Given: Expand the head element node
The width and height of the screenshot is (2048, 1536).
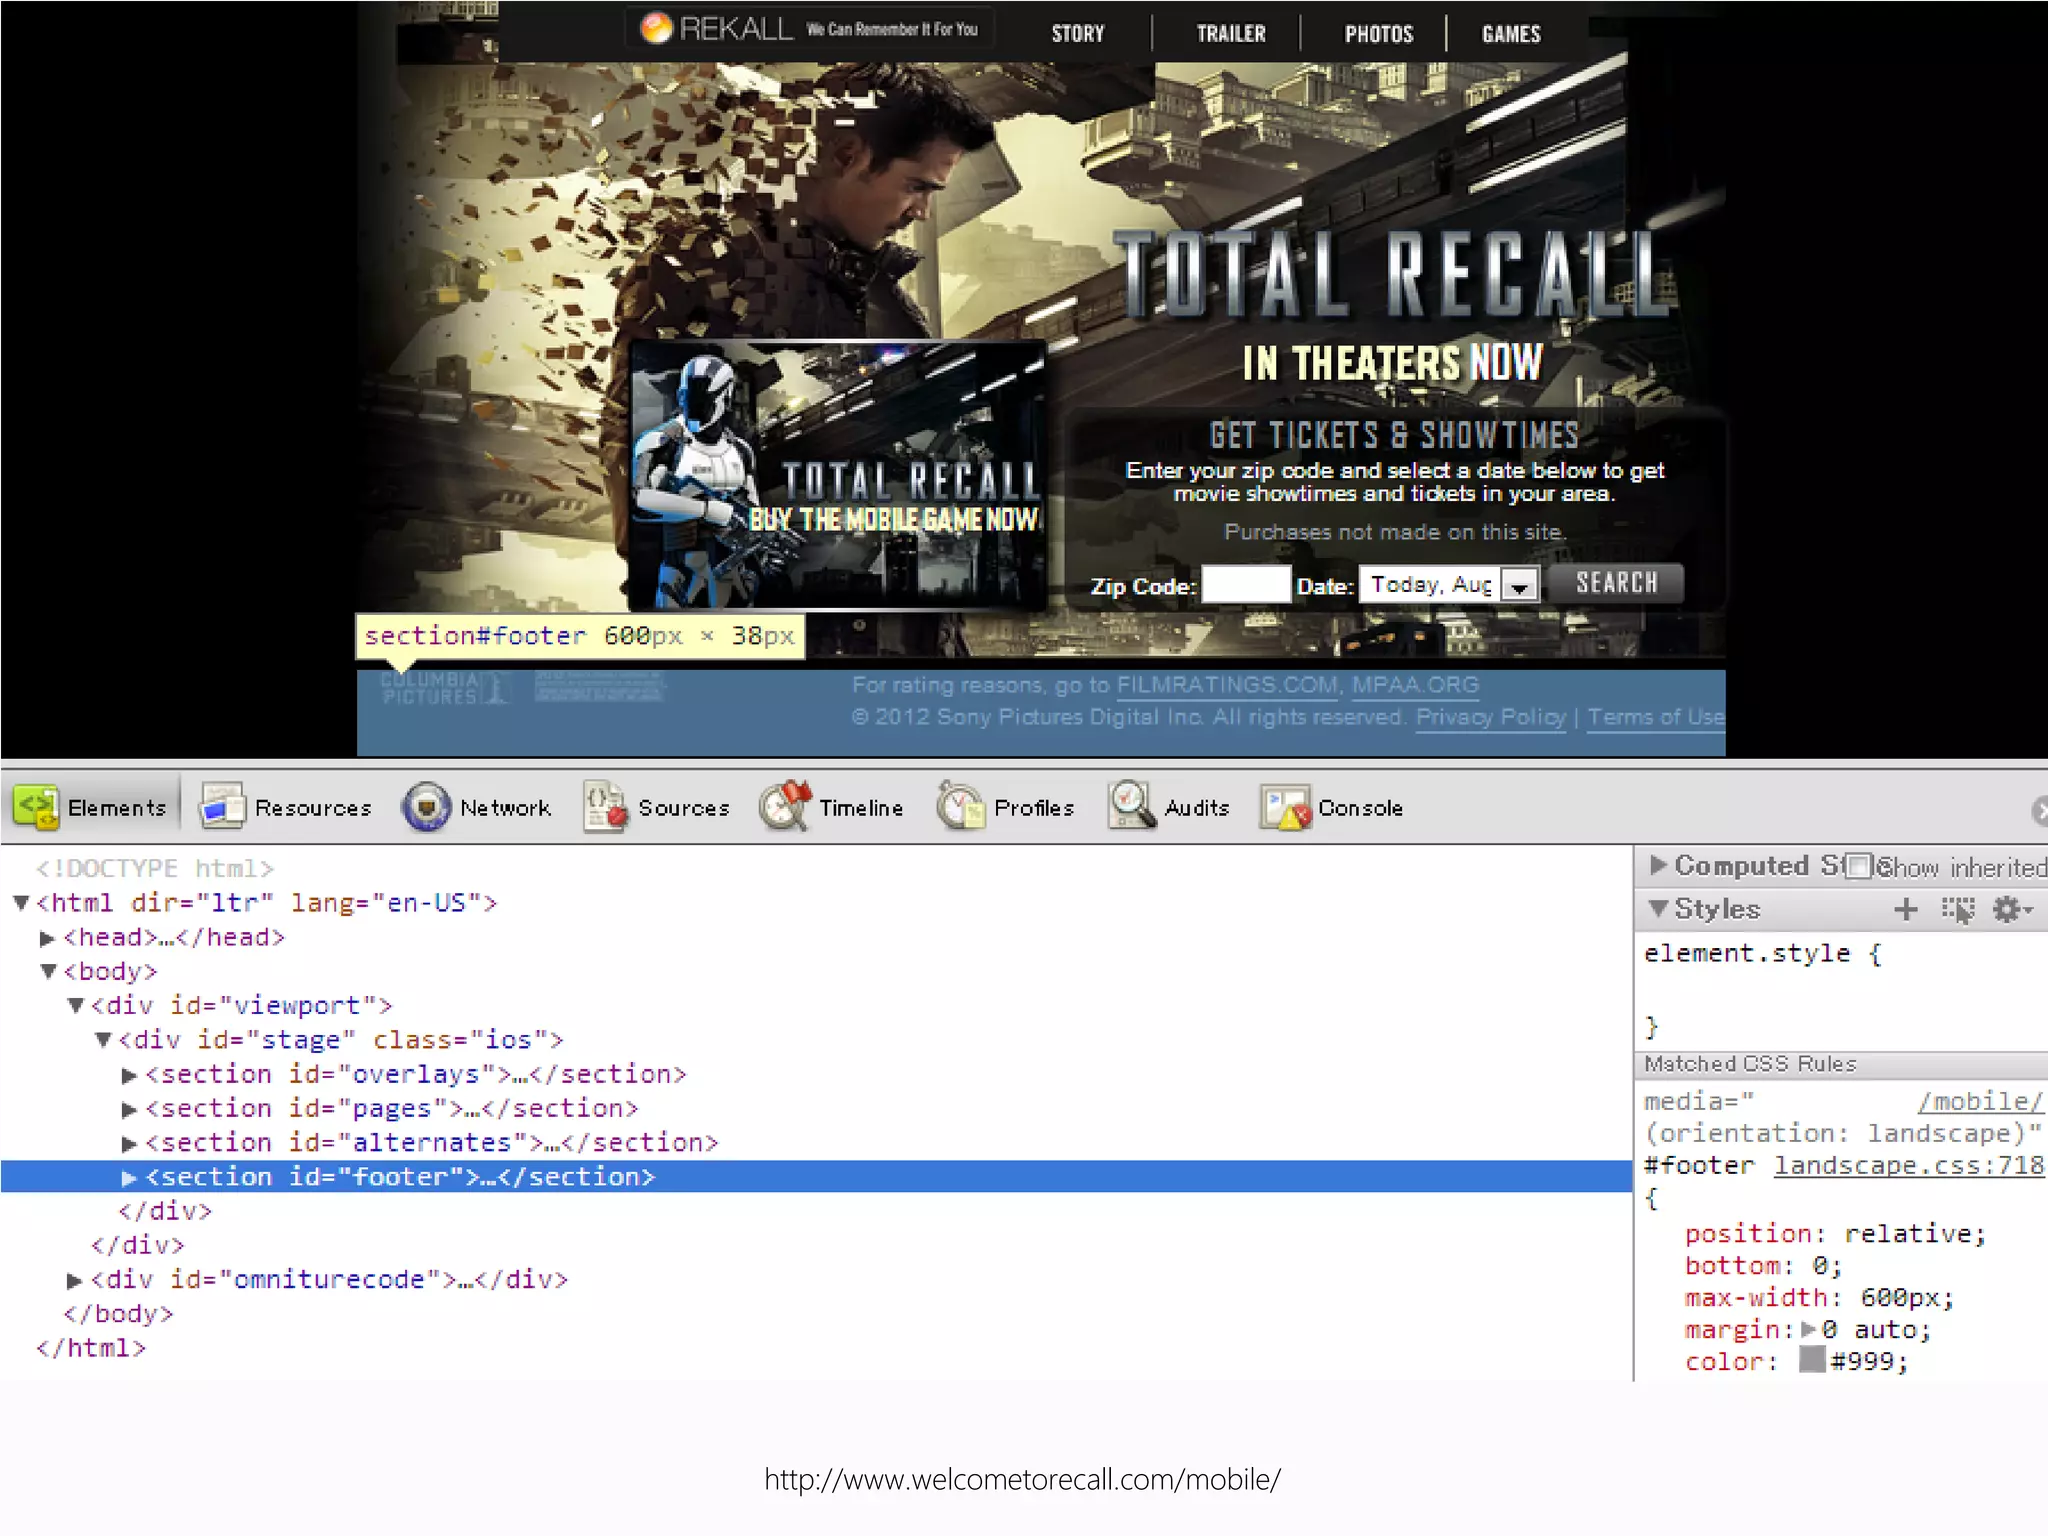Looking at the screenshot, I should click(46, 938).
